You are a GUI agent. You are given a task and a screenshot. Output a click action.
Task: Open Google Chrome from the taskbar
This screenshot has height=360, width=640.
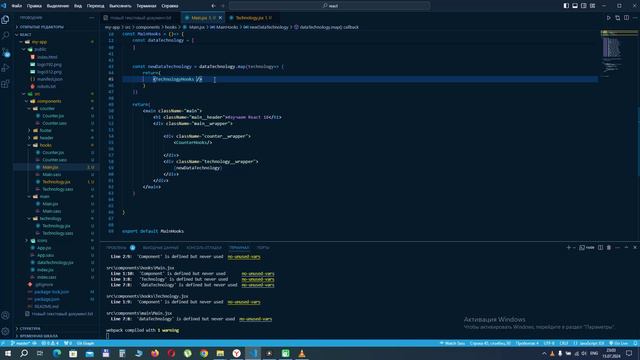click(204, 353)
